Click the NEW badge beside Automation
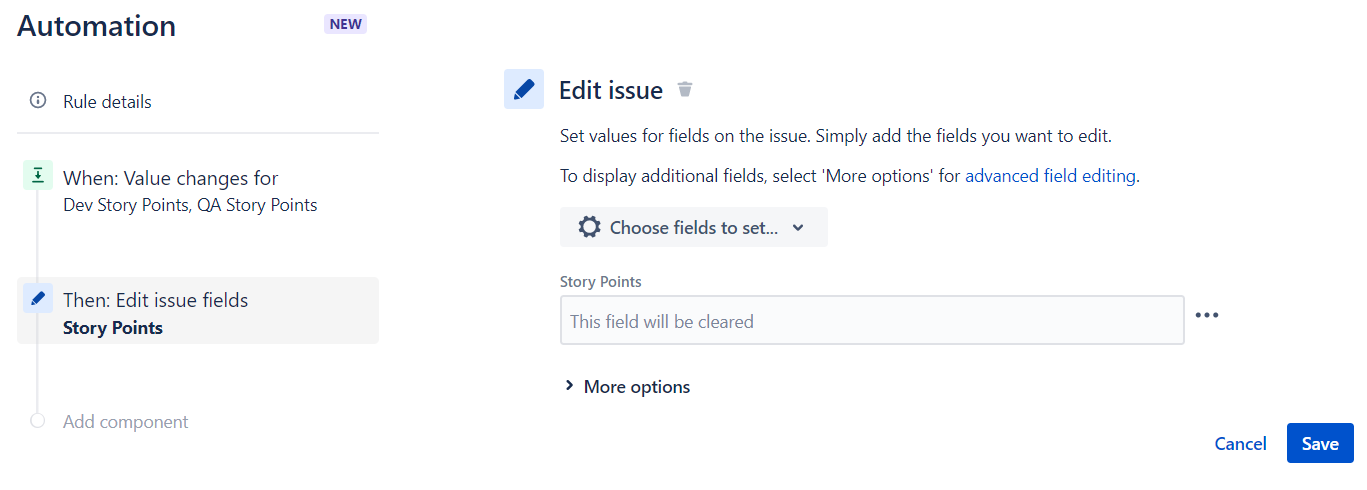This screenshot has width=1367, height=490. pyautogui.click(x=346, y=24)
